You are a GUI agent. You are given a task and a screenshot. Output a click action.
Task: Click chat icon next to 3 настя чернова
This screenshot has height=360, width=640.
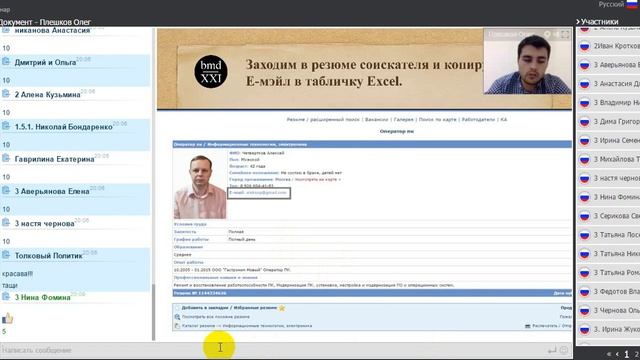tap(6, 223)
